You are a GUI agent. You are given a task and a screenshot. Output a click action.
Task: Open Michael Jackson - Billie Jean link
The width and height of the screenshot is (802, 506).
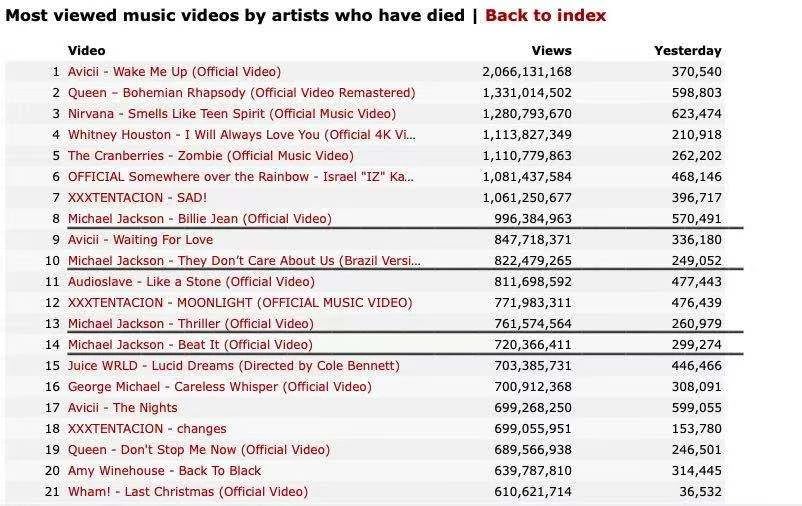(x=199, y=219)
